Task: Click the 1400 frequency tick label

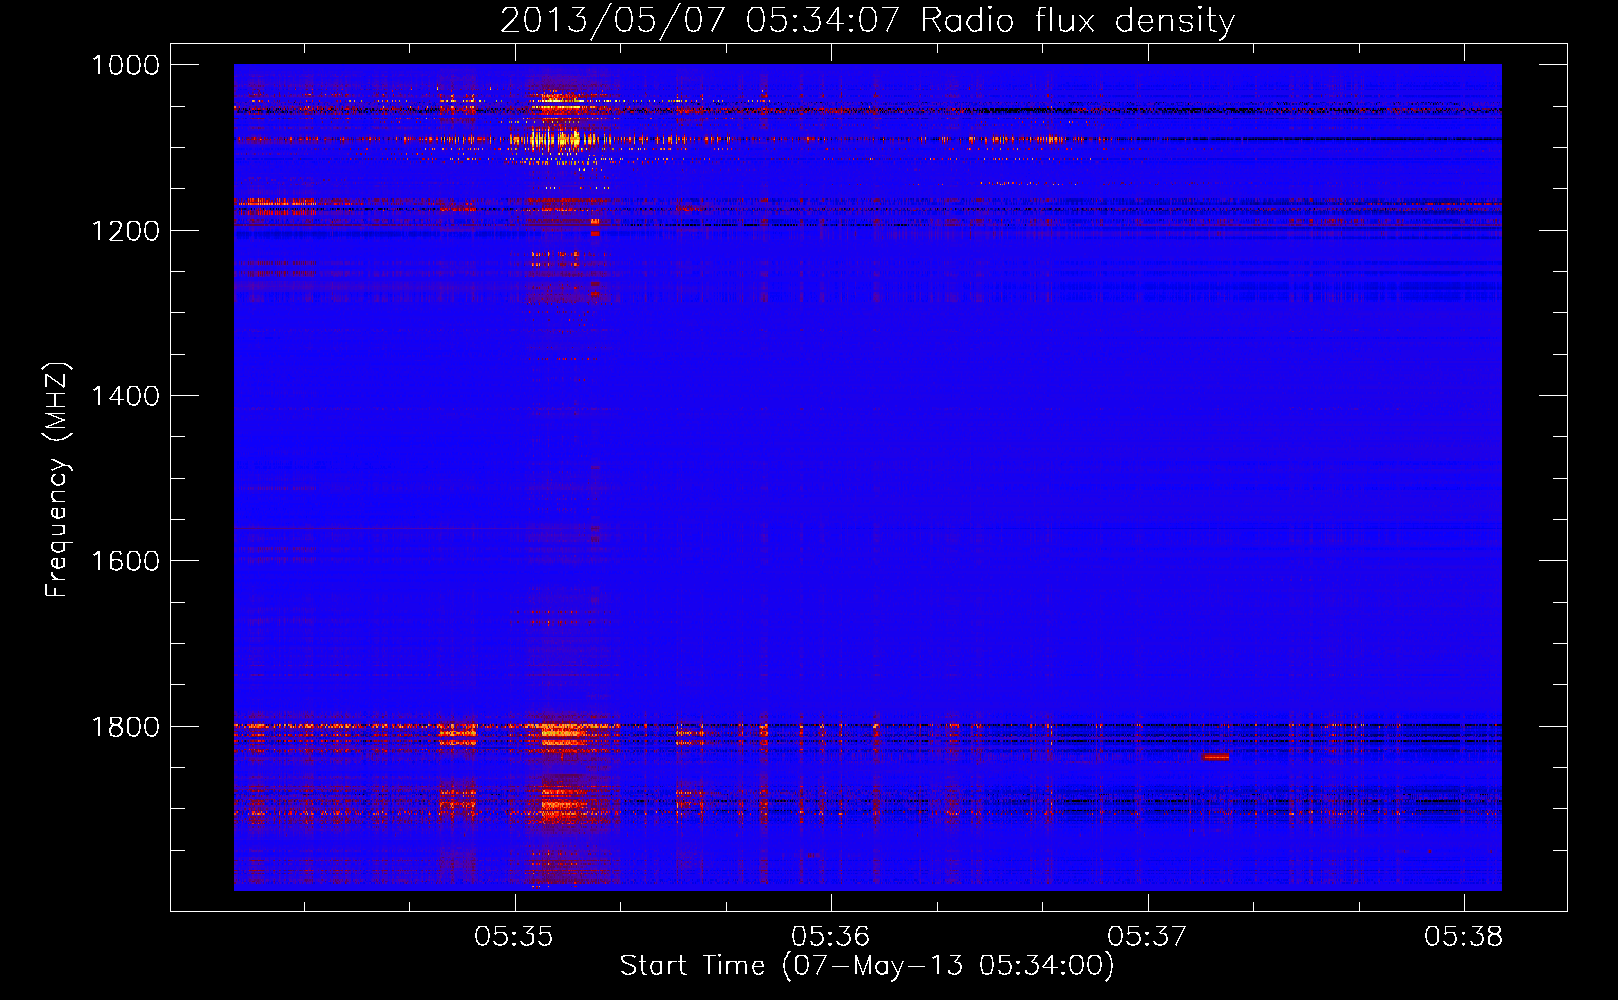Action: coord(125,396)
